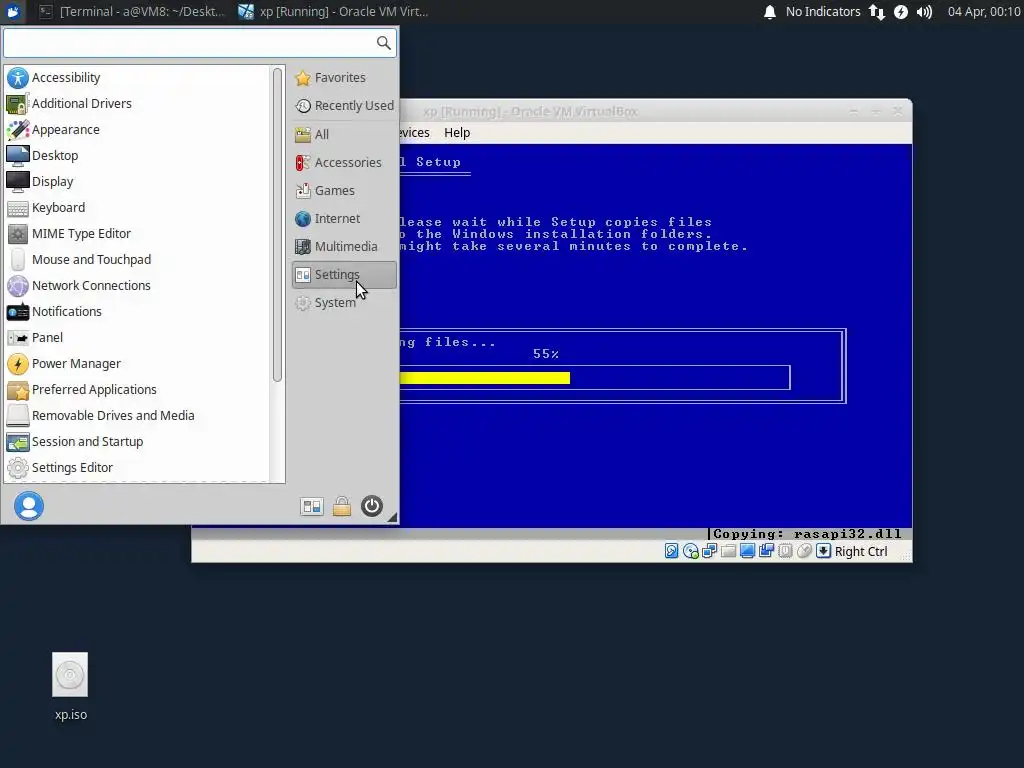Select the Internet category
1024x768 pixels.
(344, 219)
